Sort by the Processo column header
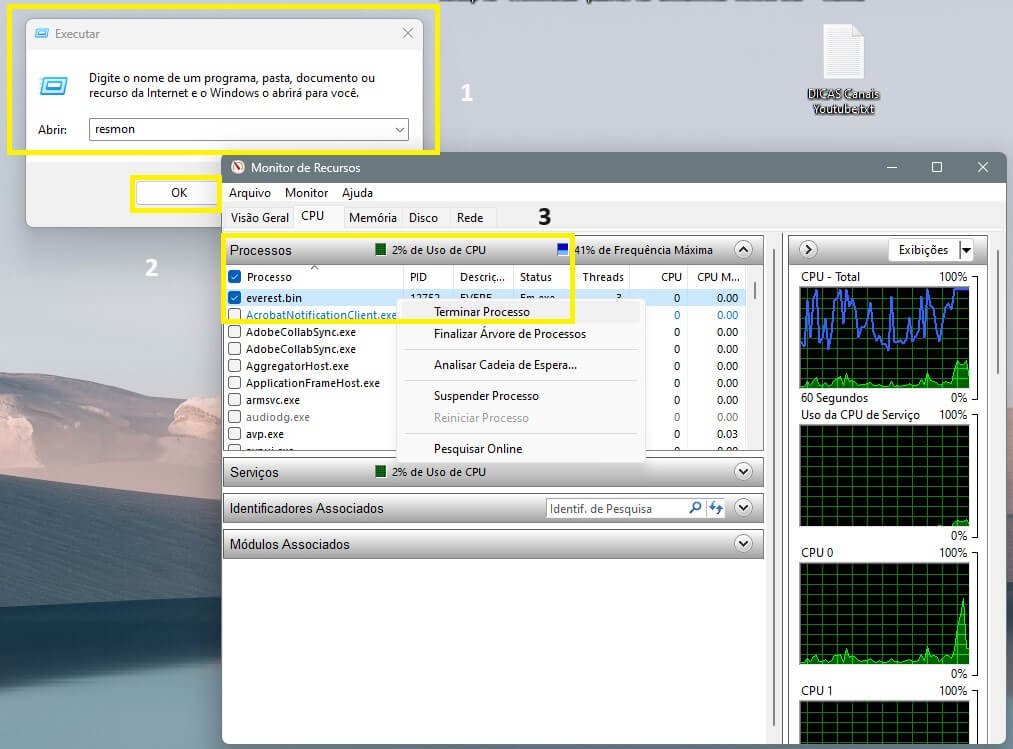The height and width of the screenshot is (749, 1013). [315, 277]
